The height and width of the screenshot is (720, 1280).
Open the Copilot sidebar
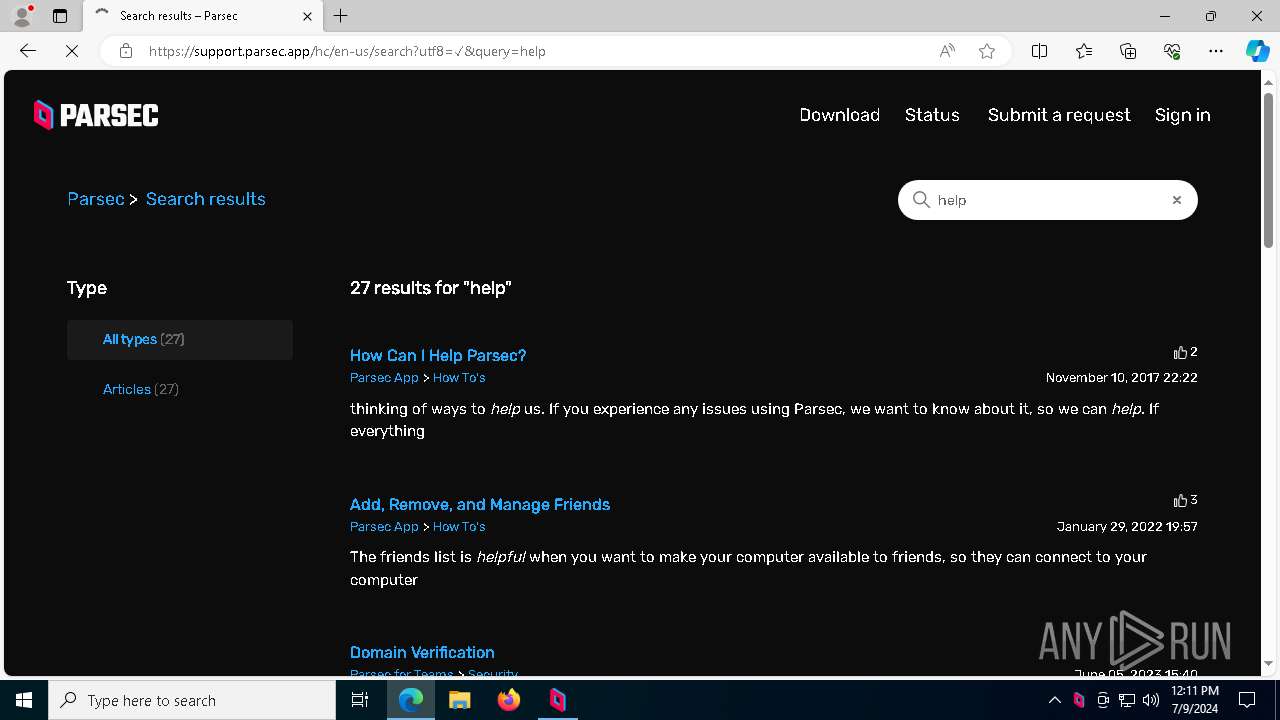click(x=1257, y=51)
